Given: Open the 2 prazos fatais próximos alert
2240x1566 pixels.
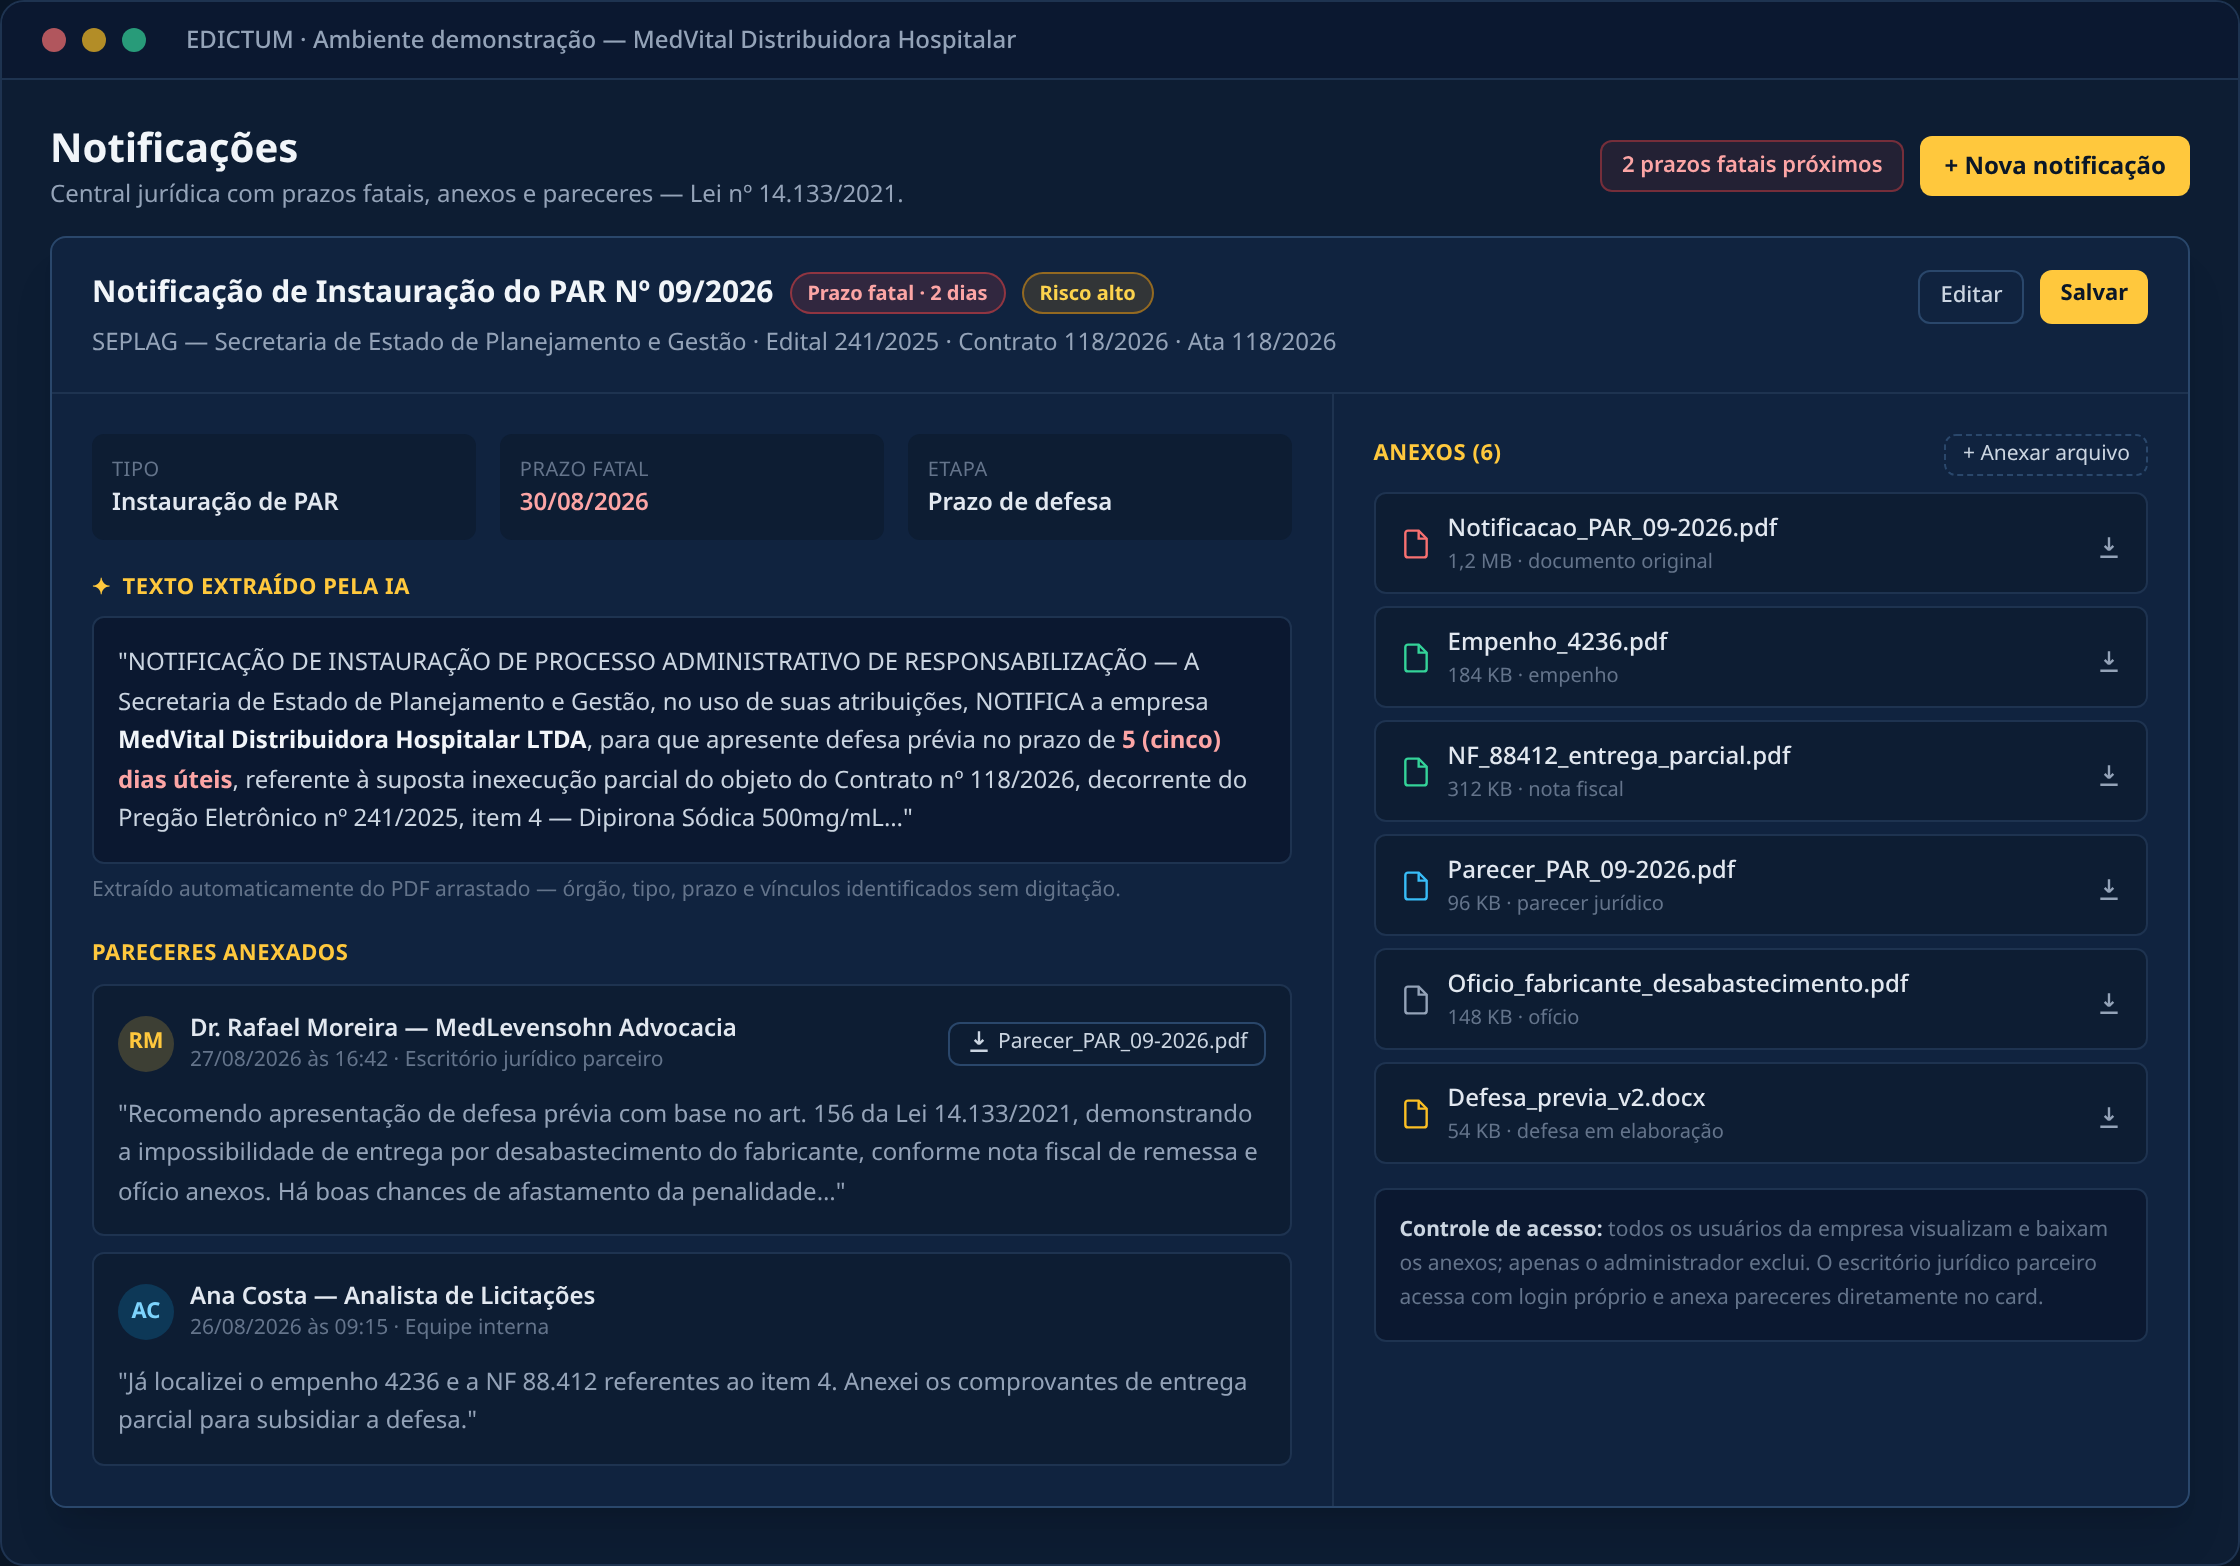Looking at the screenshot, I should (x=1751, y=165).
